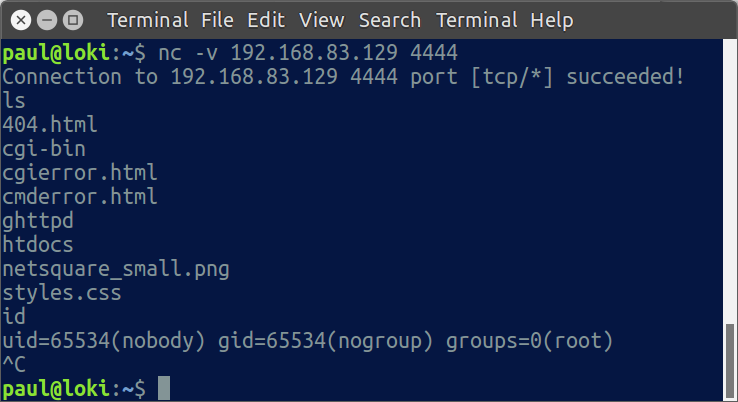The width and height of the screenshot is (738, 402).
Task: Click the cgi-bin directory name
Action: click(x=44, y=149)
